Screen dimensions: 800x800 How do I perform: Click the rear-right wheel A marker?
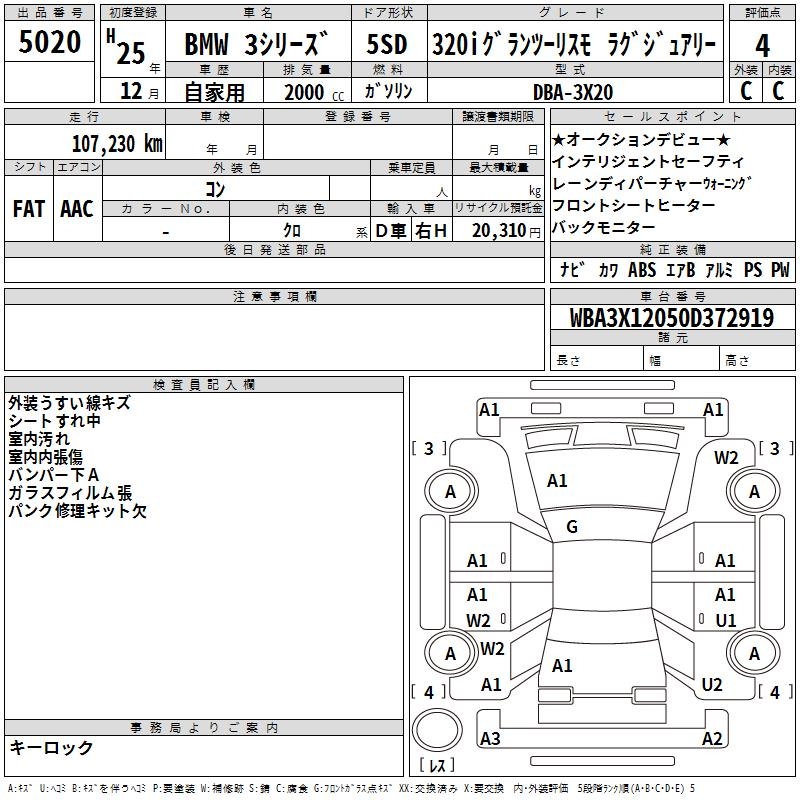tap(754, 653)
